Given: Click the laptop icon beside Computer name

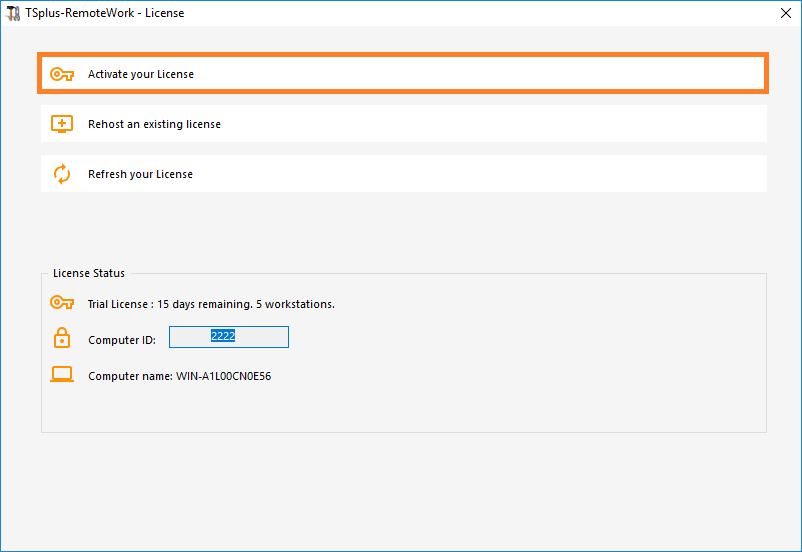Looking at the screenshot, I should (62, 375).
